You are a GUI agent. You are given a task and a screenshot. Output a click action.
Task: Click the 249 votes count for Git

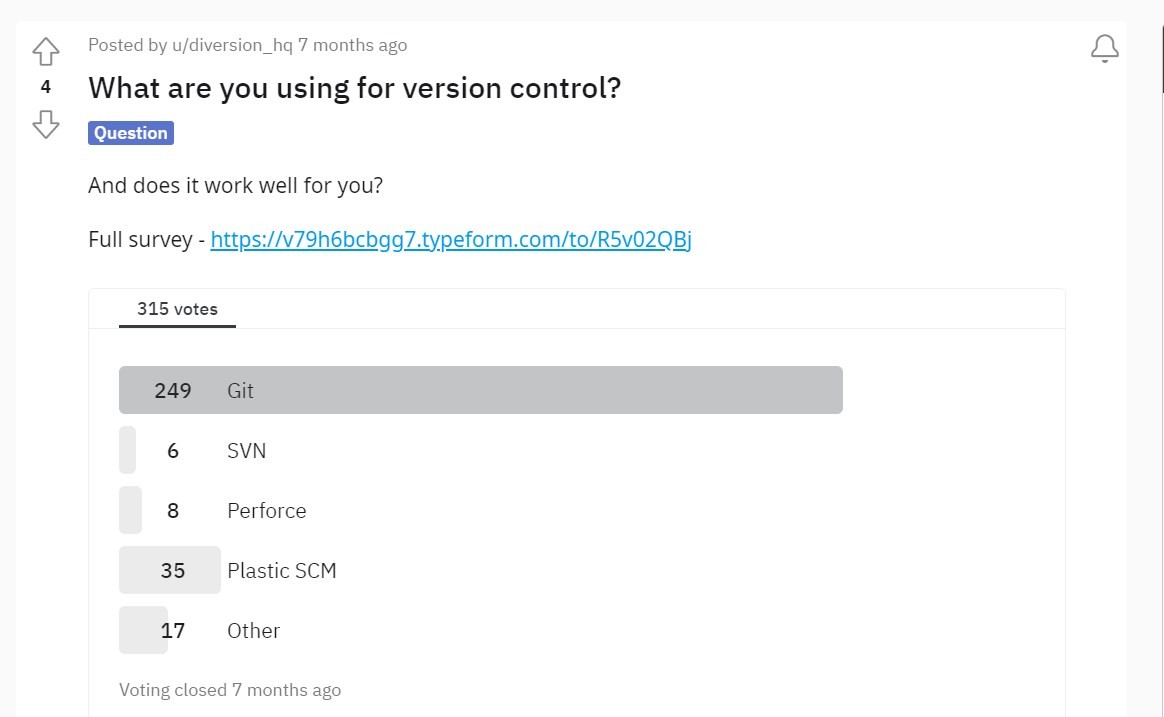point(173,390)
